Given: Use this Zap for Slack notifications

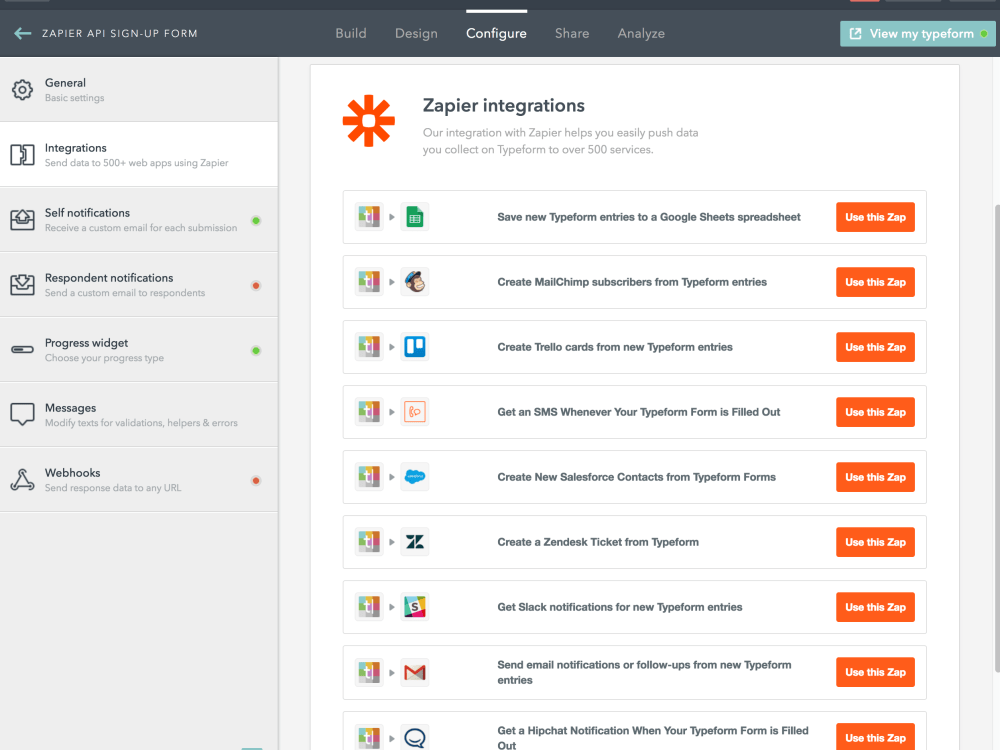Looking at the screenshot, I should [875, 607].
